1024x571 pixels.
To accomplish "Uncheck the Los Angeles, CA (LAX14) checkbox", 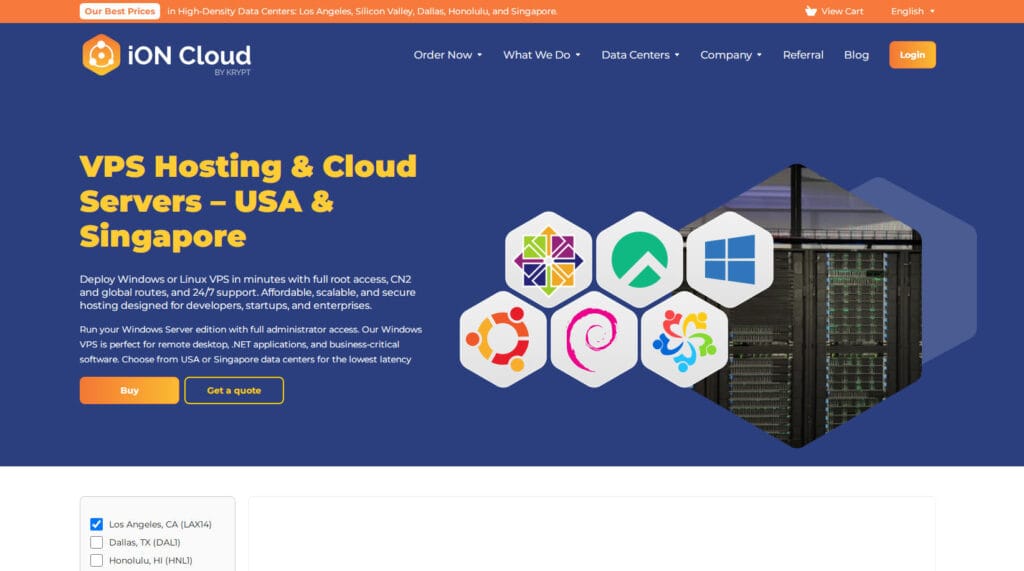I will 97,524.
